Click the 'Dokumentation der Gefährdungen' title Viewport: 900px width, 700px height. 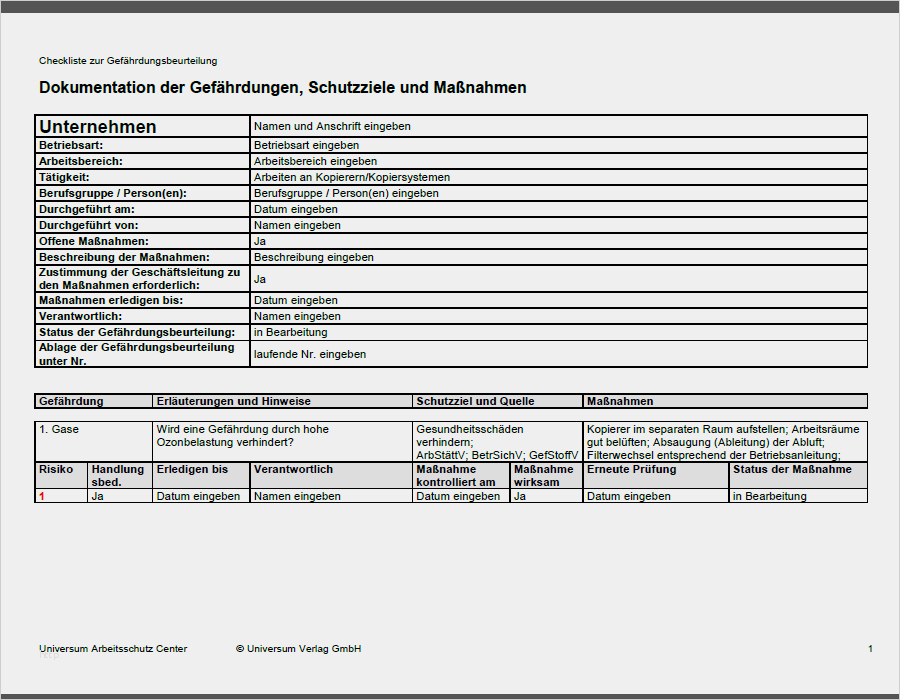click(283, 88)
